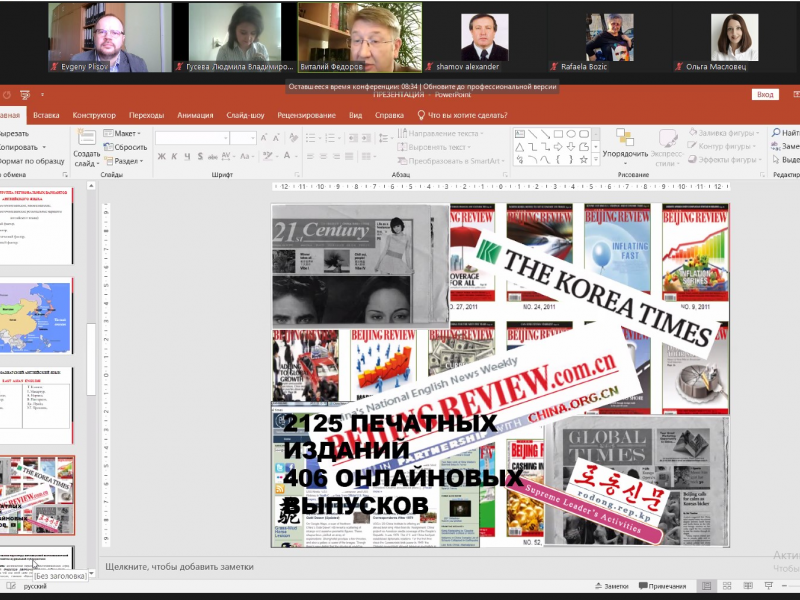Click the Создать слайд icon
Image resolution: width=800 pixels, height=600 pixels.
(x=86, y=138)
